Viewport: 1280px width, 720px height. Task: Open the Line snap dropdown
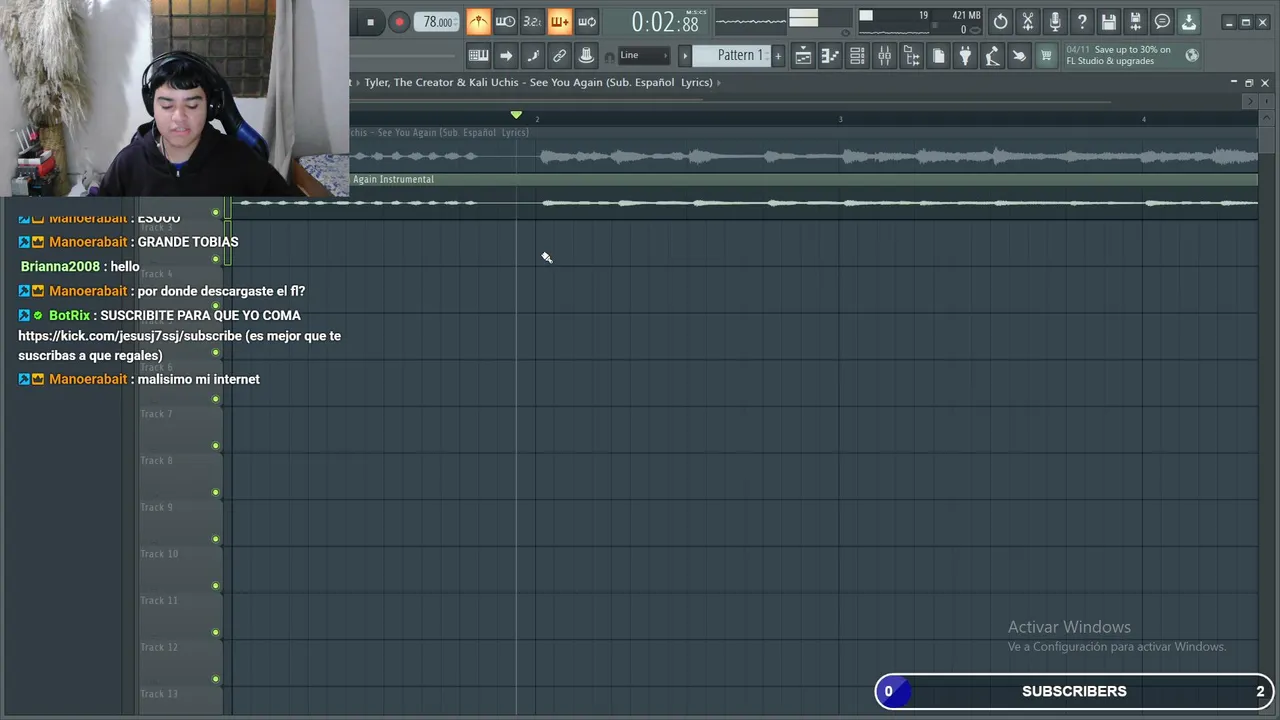[x=643, y=55]
